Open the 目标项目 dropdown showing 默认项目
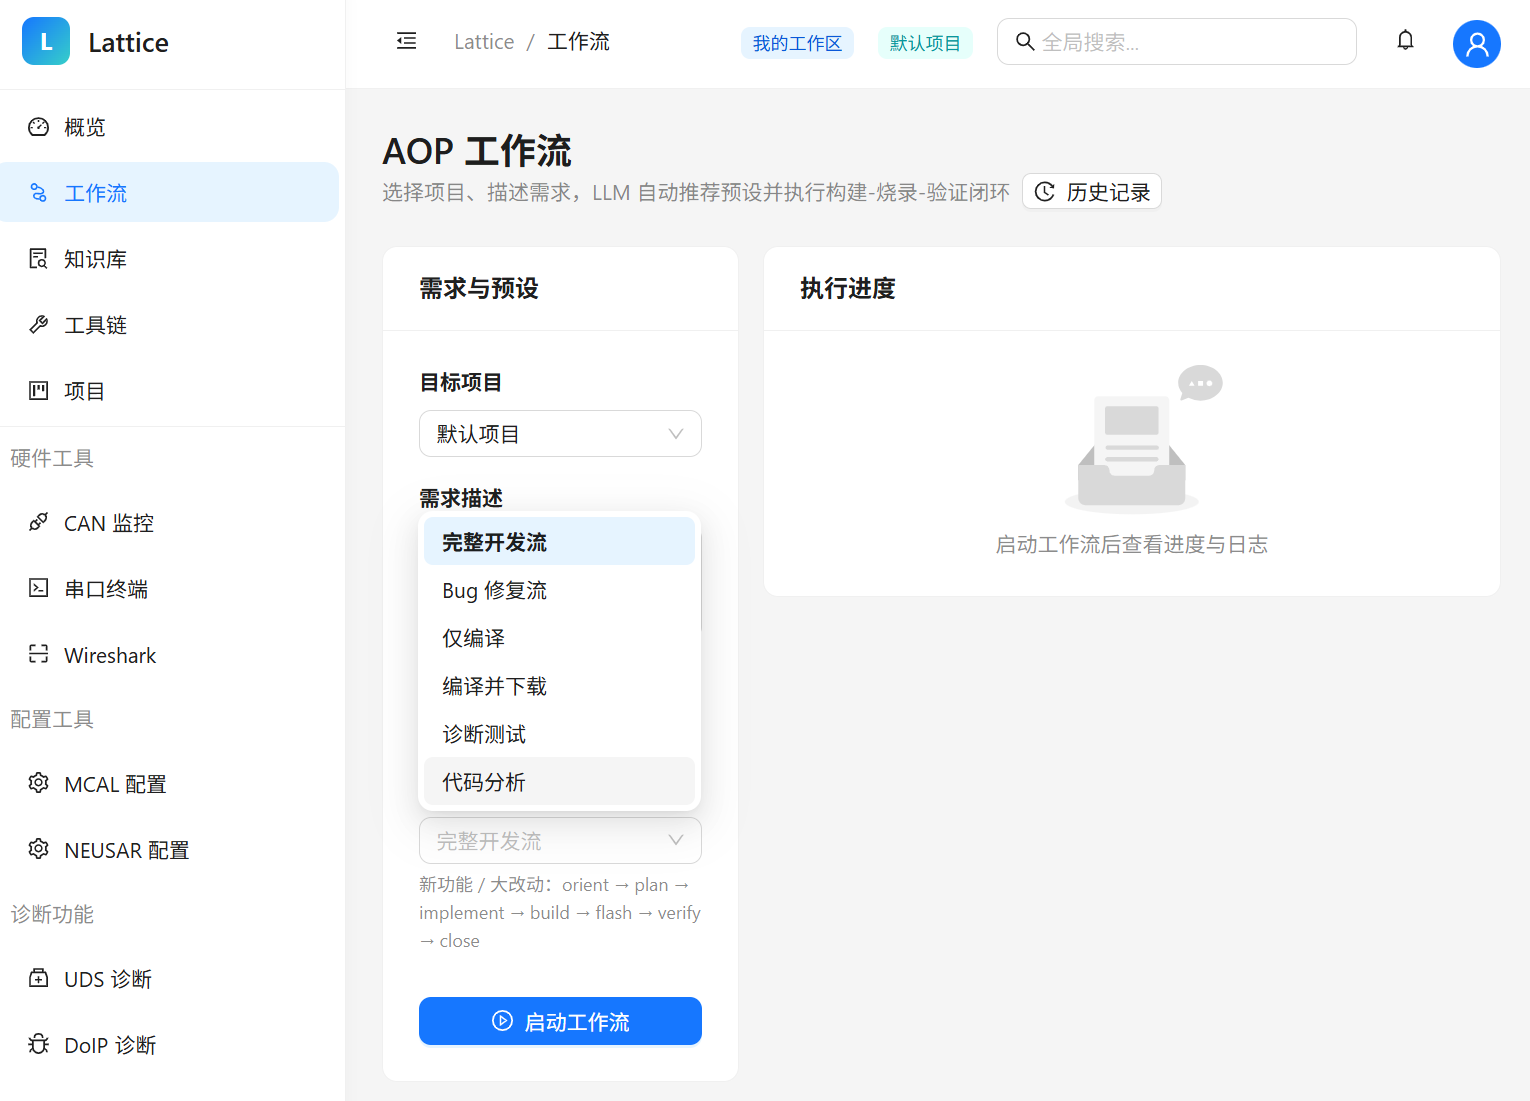 point(560,434)
